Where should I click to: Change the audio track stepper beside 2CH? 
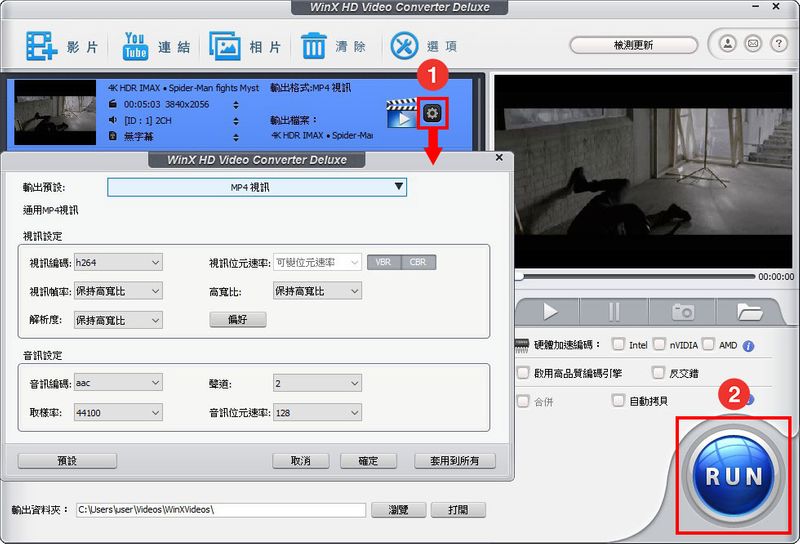pyautogui.click(x=236, y=121)
